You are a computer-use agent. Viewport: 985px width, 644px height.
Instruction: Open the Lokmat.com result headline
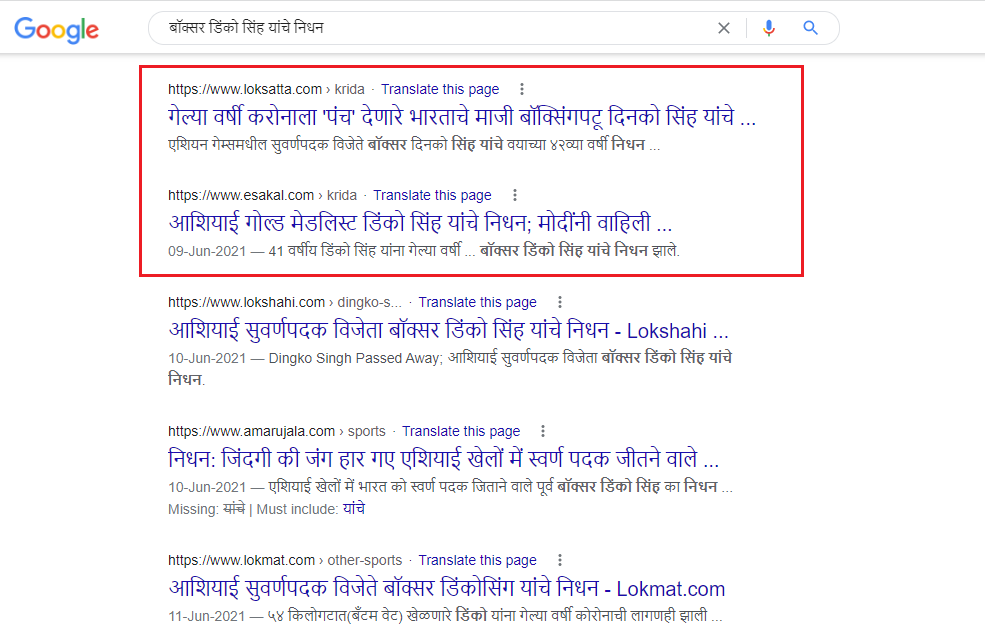[446, 588]
